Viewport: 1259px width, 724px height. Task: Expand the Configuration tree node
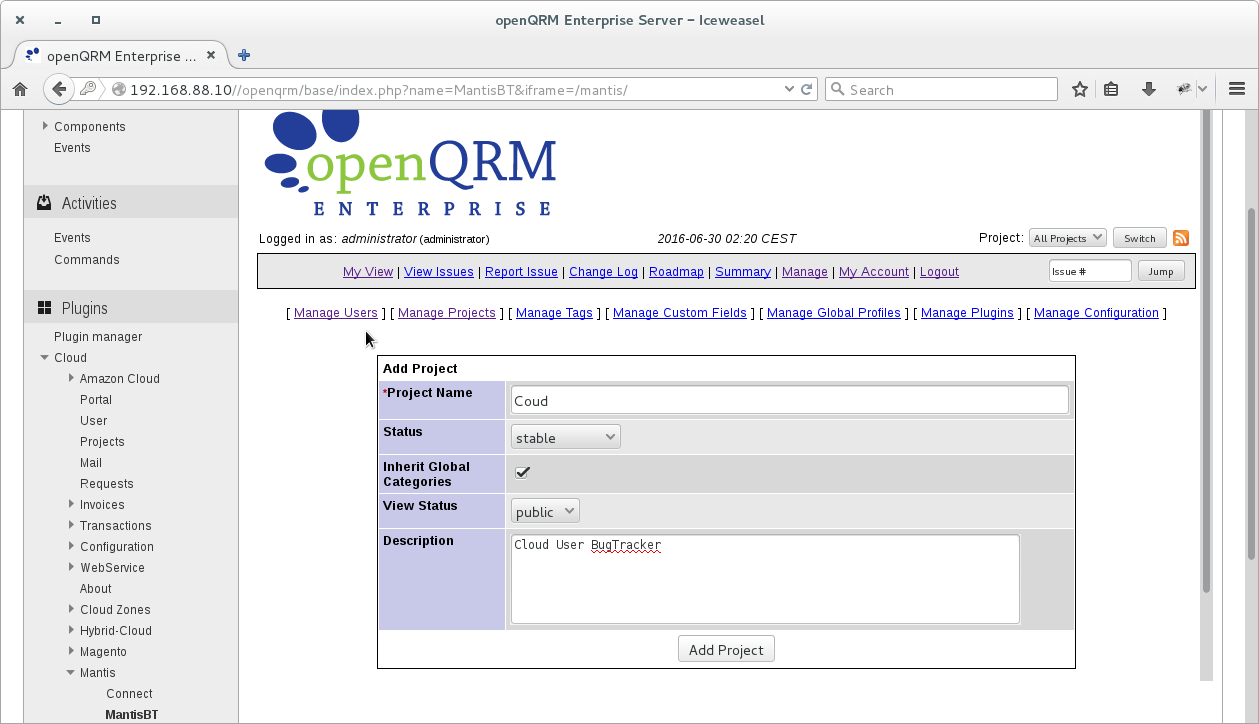pyautogui.click(x=71, y=546)
